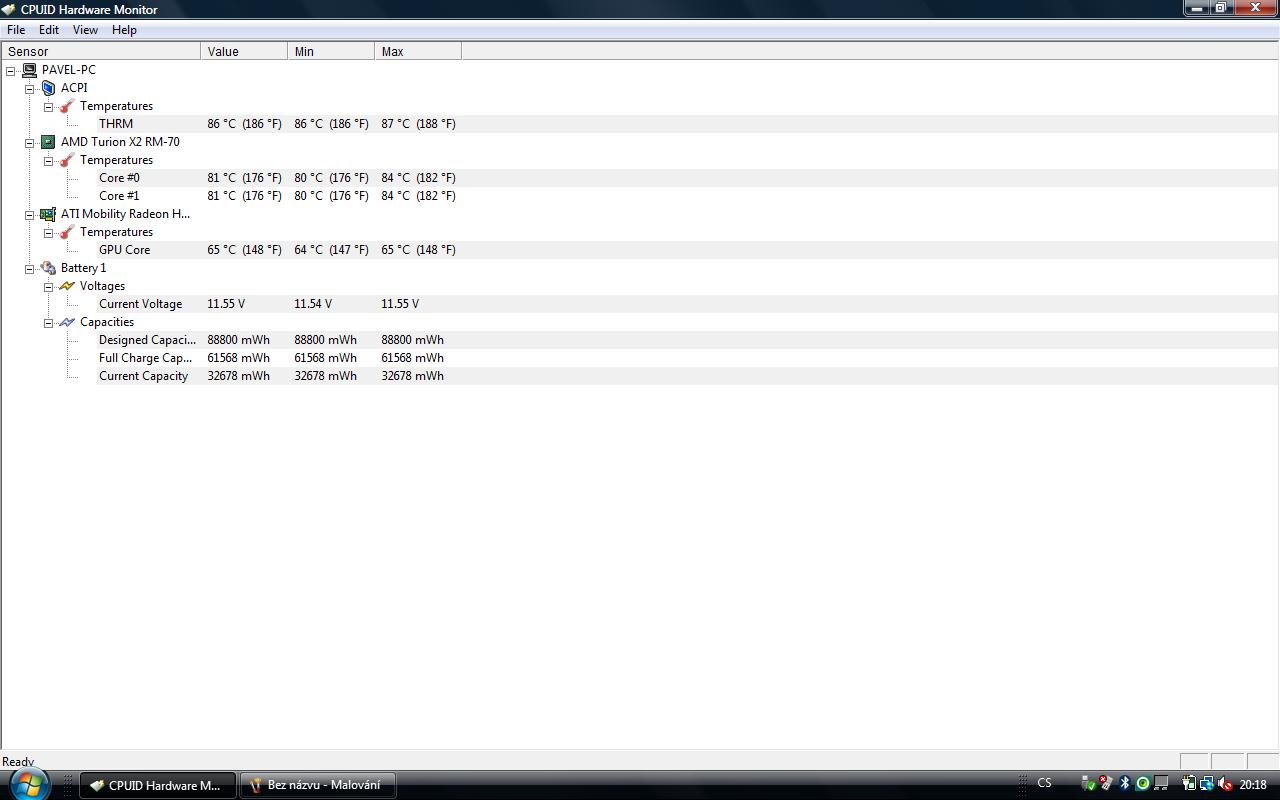Collapse Temperatures under ACPI
Viewport: 1280px width, 800px height.
pyautogui.click(x=48, y=106)
